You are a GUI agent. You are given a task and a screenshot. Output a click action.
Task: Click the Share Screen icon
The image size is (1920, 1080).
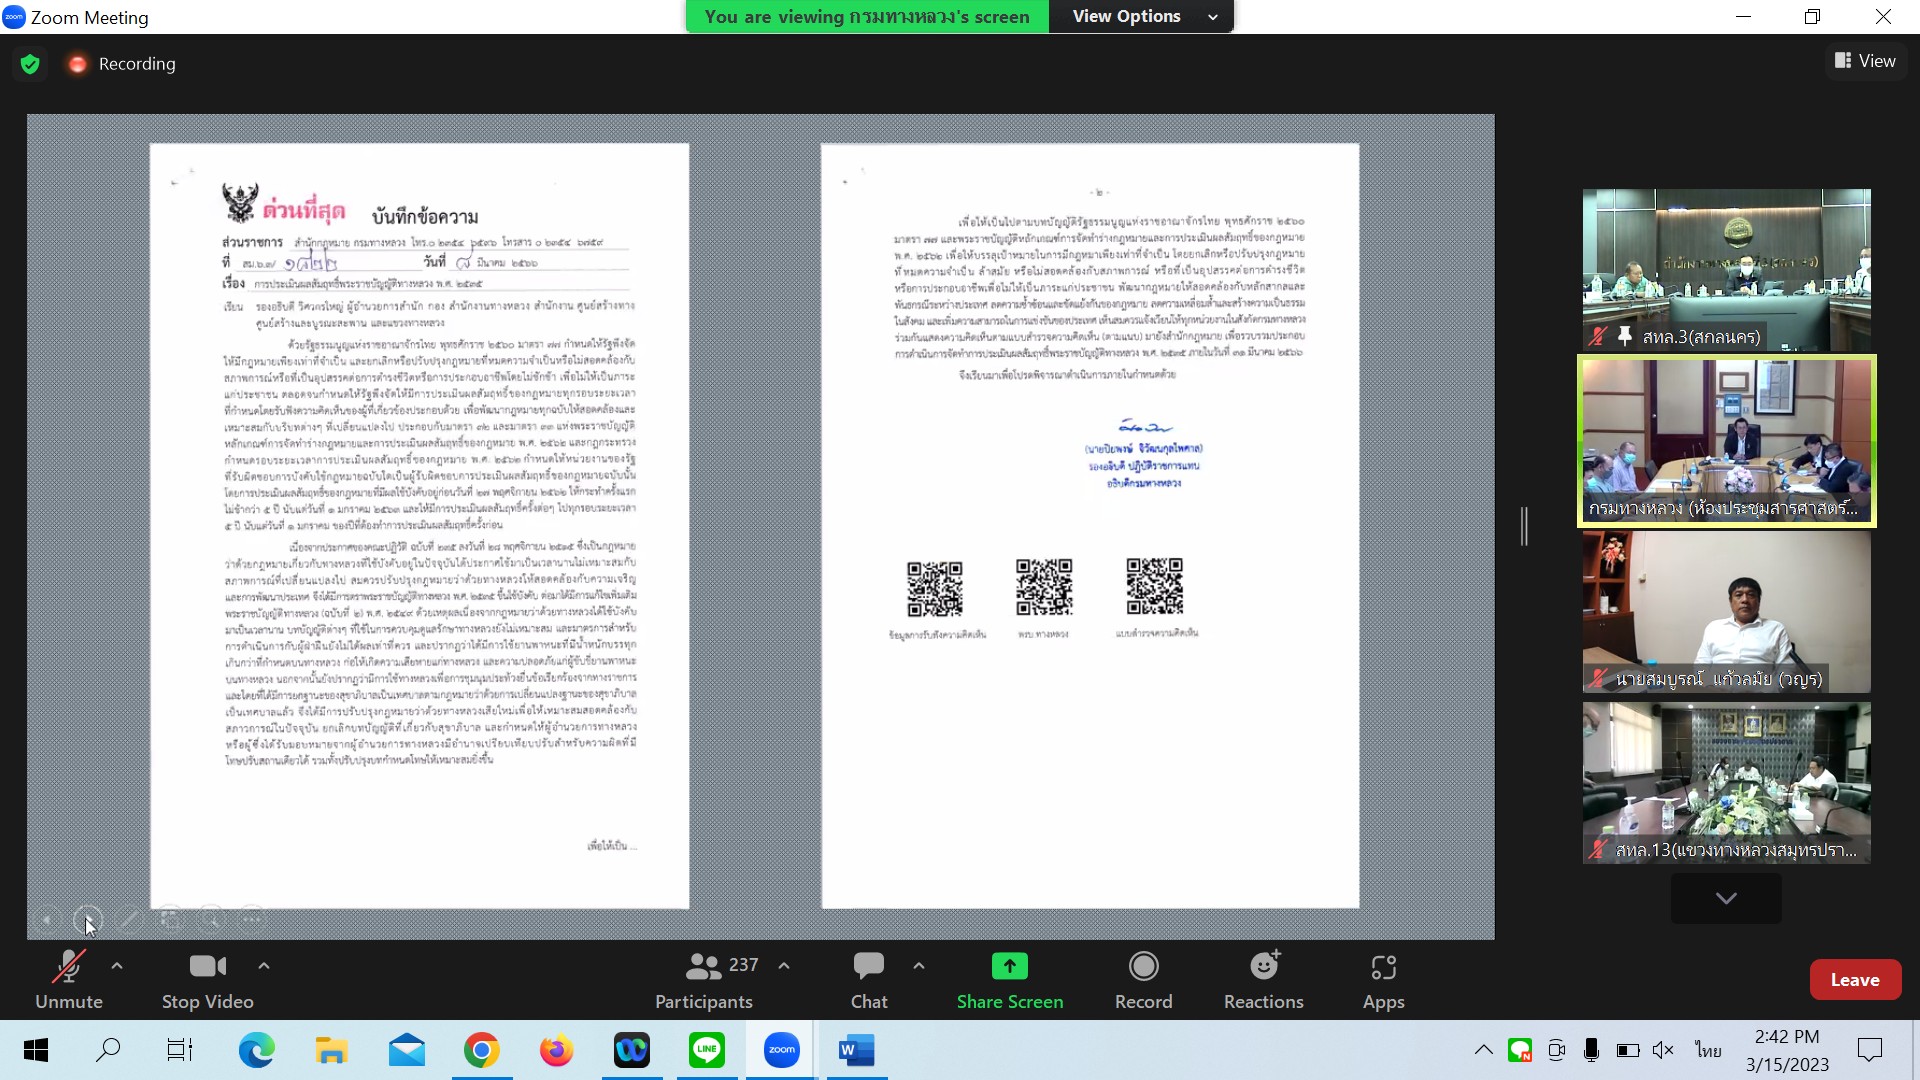click(1009, 967)
